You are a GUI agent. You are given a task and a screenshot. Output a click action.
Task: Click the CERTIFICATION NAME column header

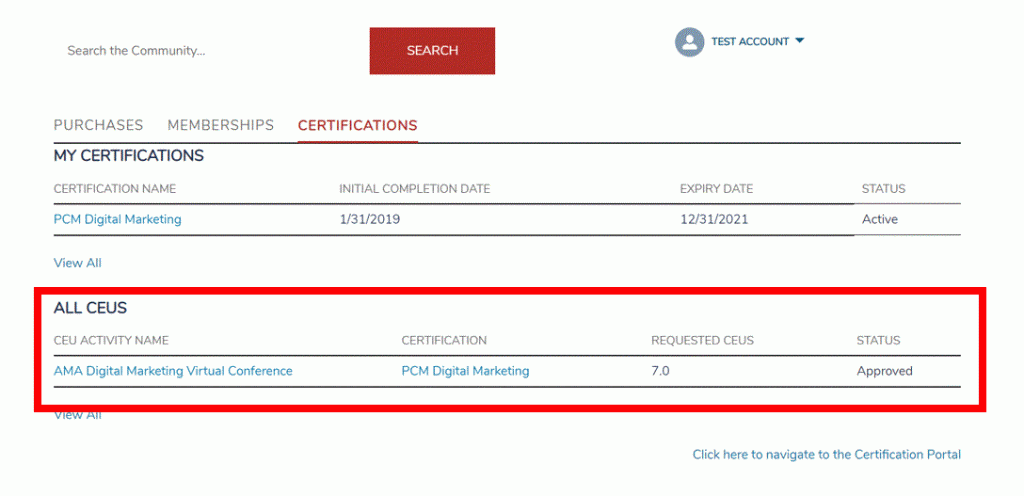114,189
